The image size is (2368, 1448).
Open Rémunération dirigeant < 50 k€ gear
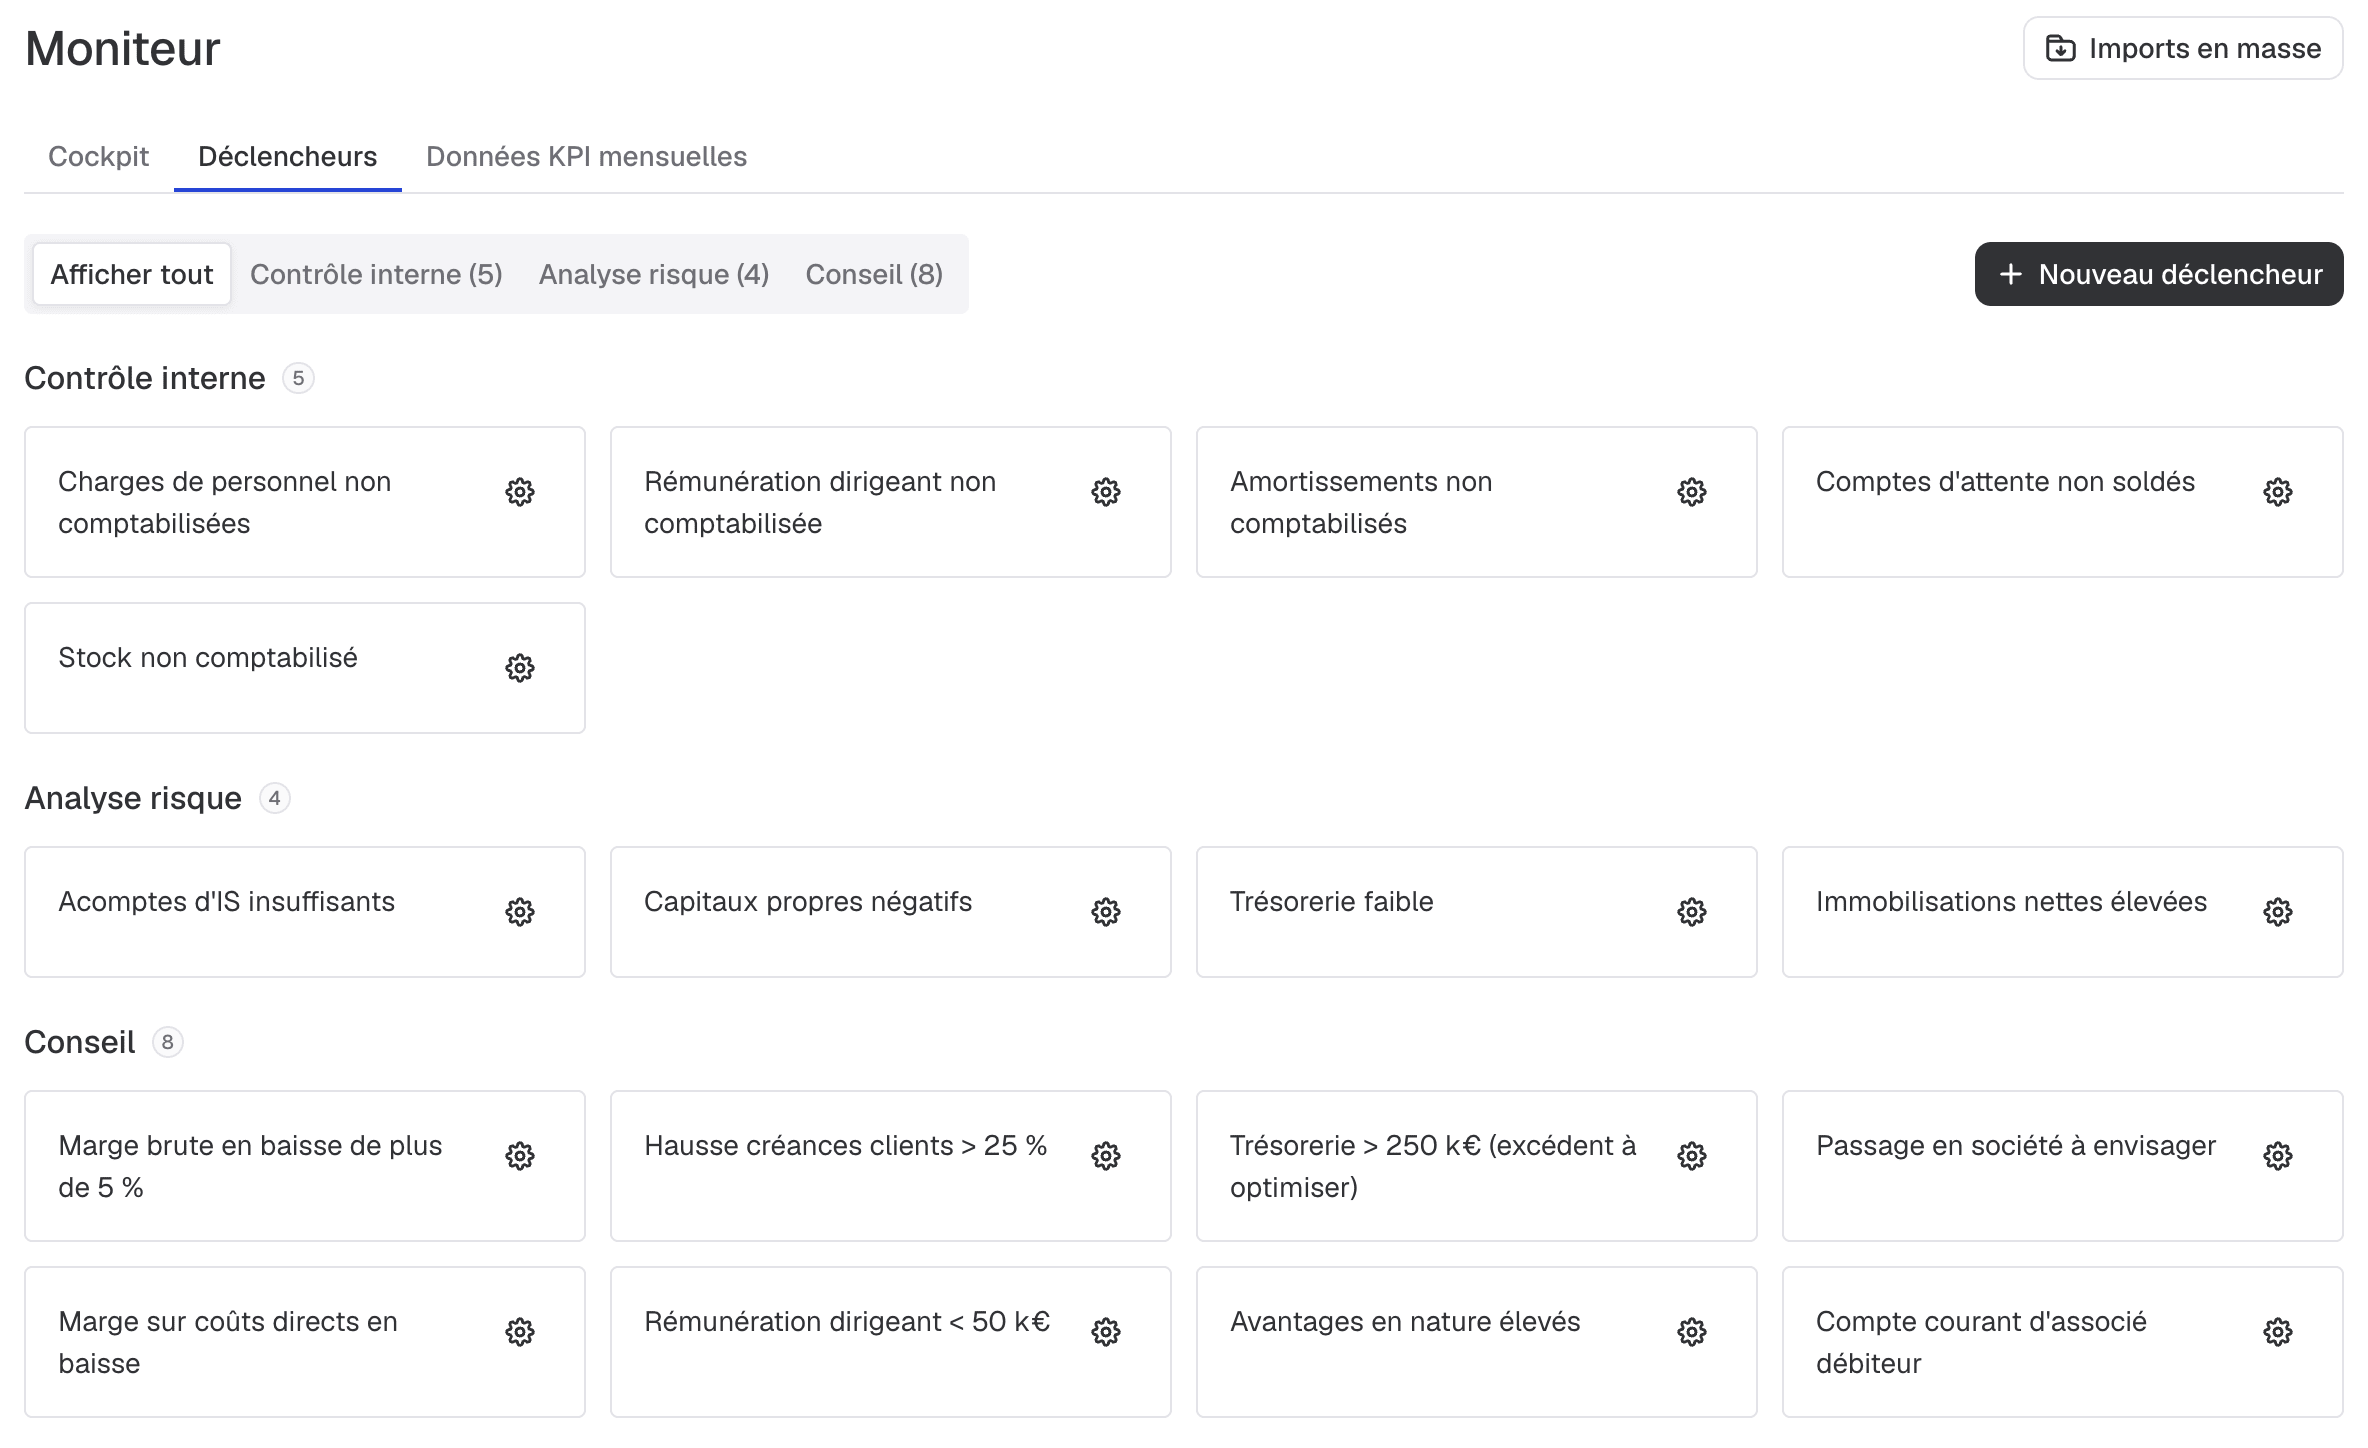[1106, 1332]
